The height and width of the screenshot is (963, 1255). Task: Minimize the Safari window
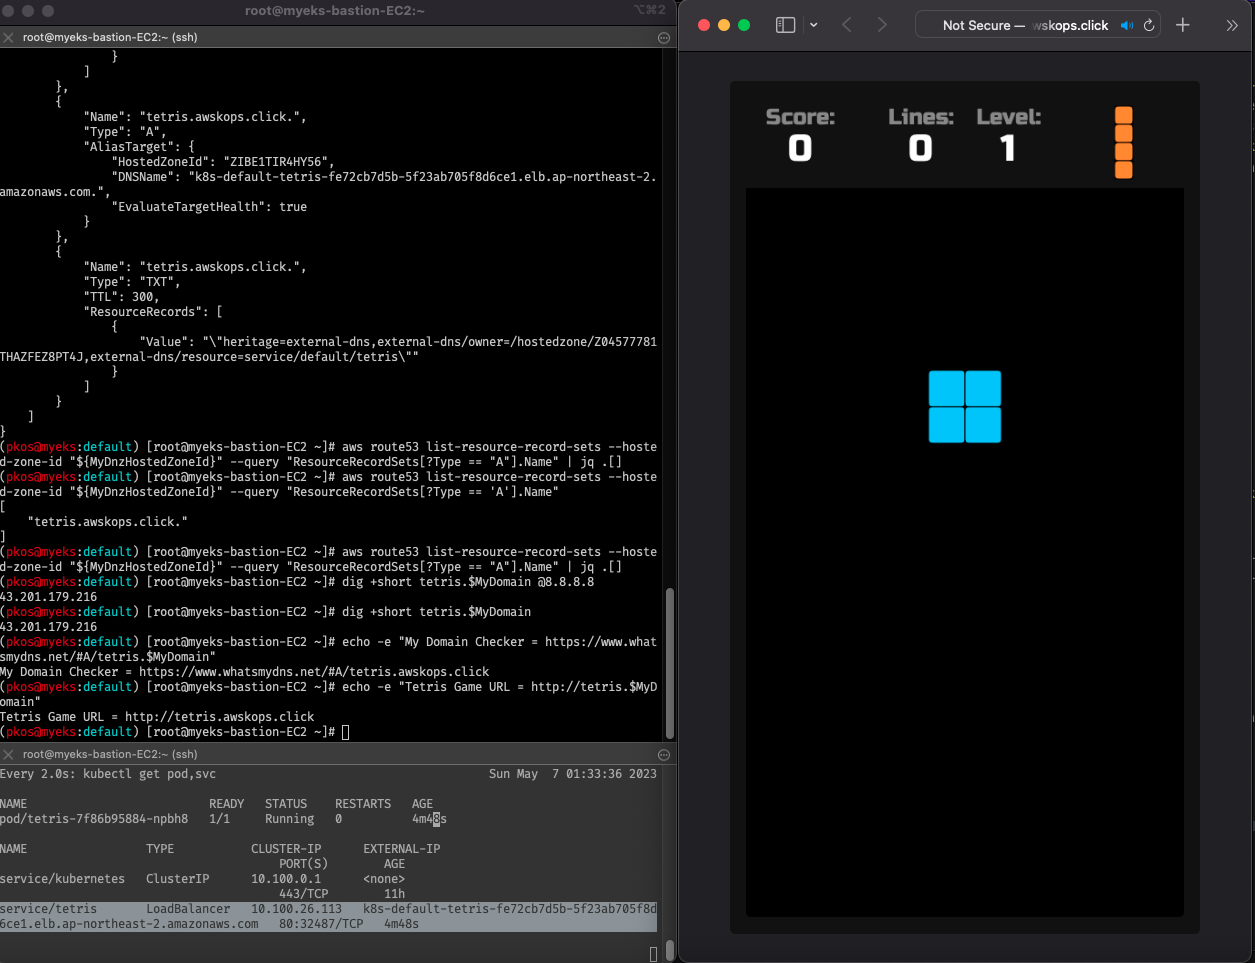[724, 25]
